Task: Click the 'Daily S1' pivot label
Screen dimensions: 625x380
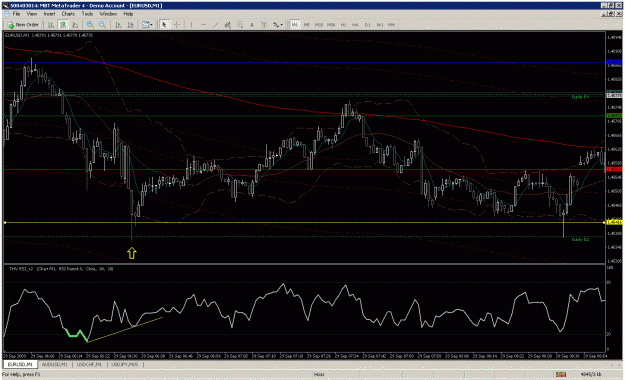Action: click(580, 97)
